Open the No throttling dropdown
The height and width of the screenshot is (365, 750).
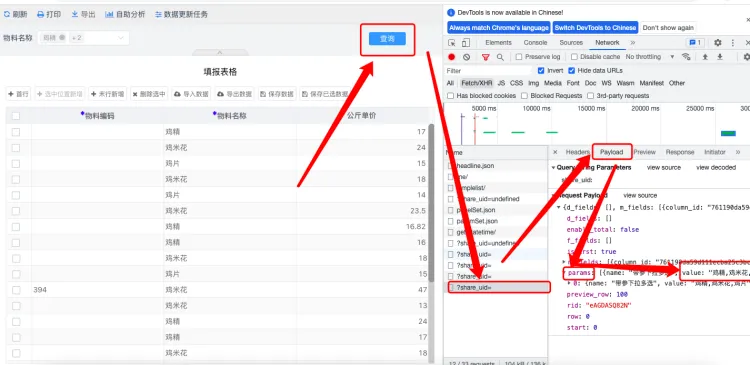click(650, 57)
